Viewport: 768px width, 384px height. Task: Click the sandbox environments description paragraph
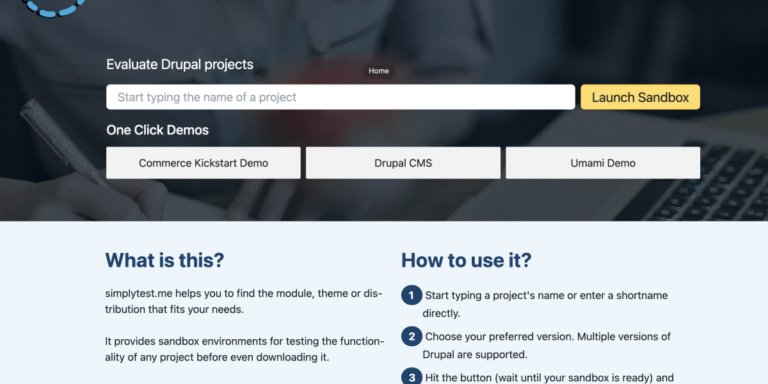[244, 349]
